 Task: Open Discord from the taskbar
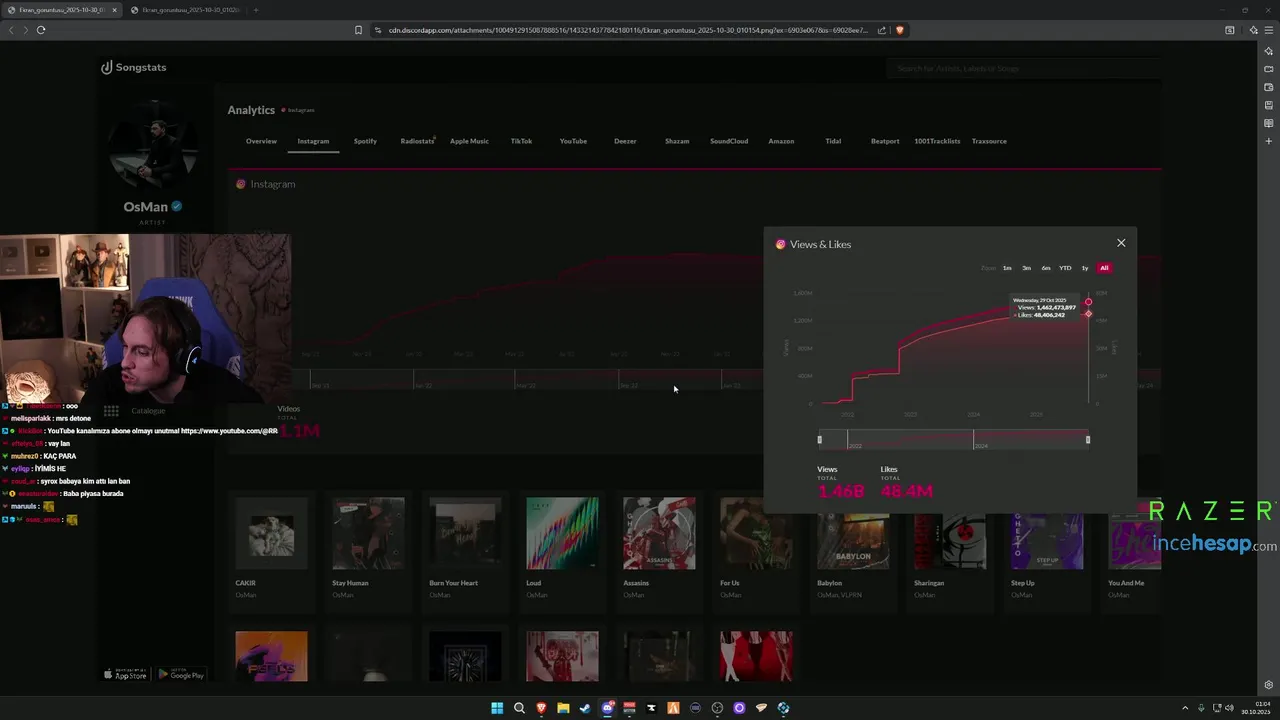[x=607, y=708]
